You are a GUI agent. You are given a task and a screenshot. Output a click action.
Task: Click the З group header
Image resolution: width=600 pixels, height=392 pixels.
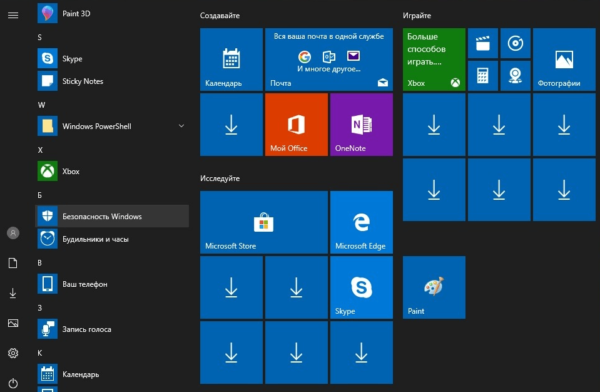tap(39, 308)
